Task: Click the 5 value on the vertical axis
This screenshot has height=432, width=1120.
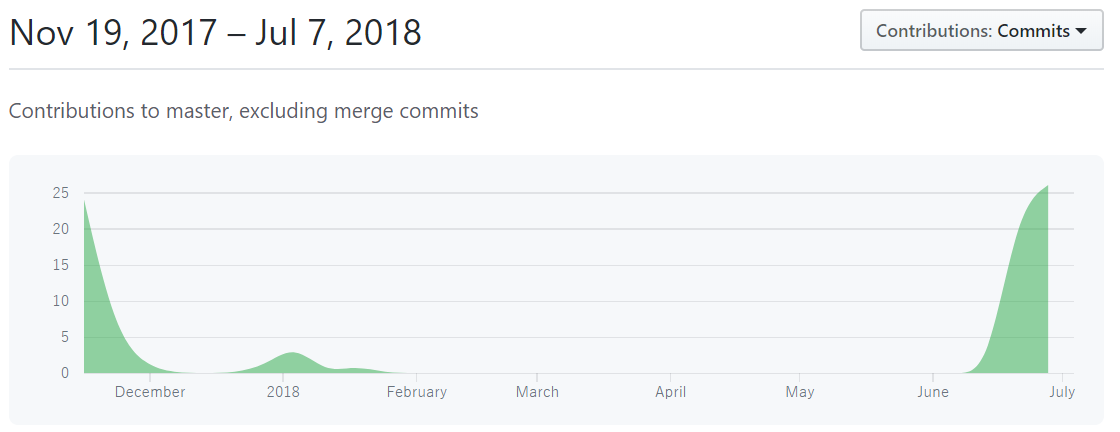Action: coord(65,337)
